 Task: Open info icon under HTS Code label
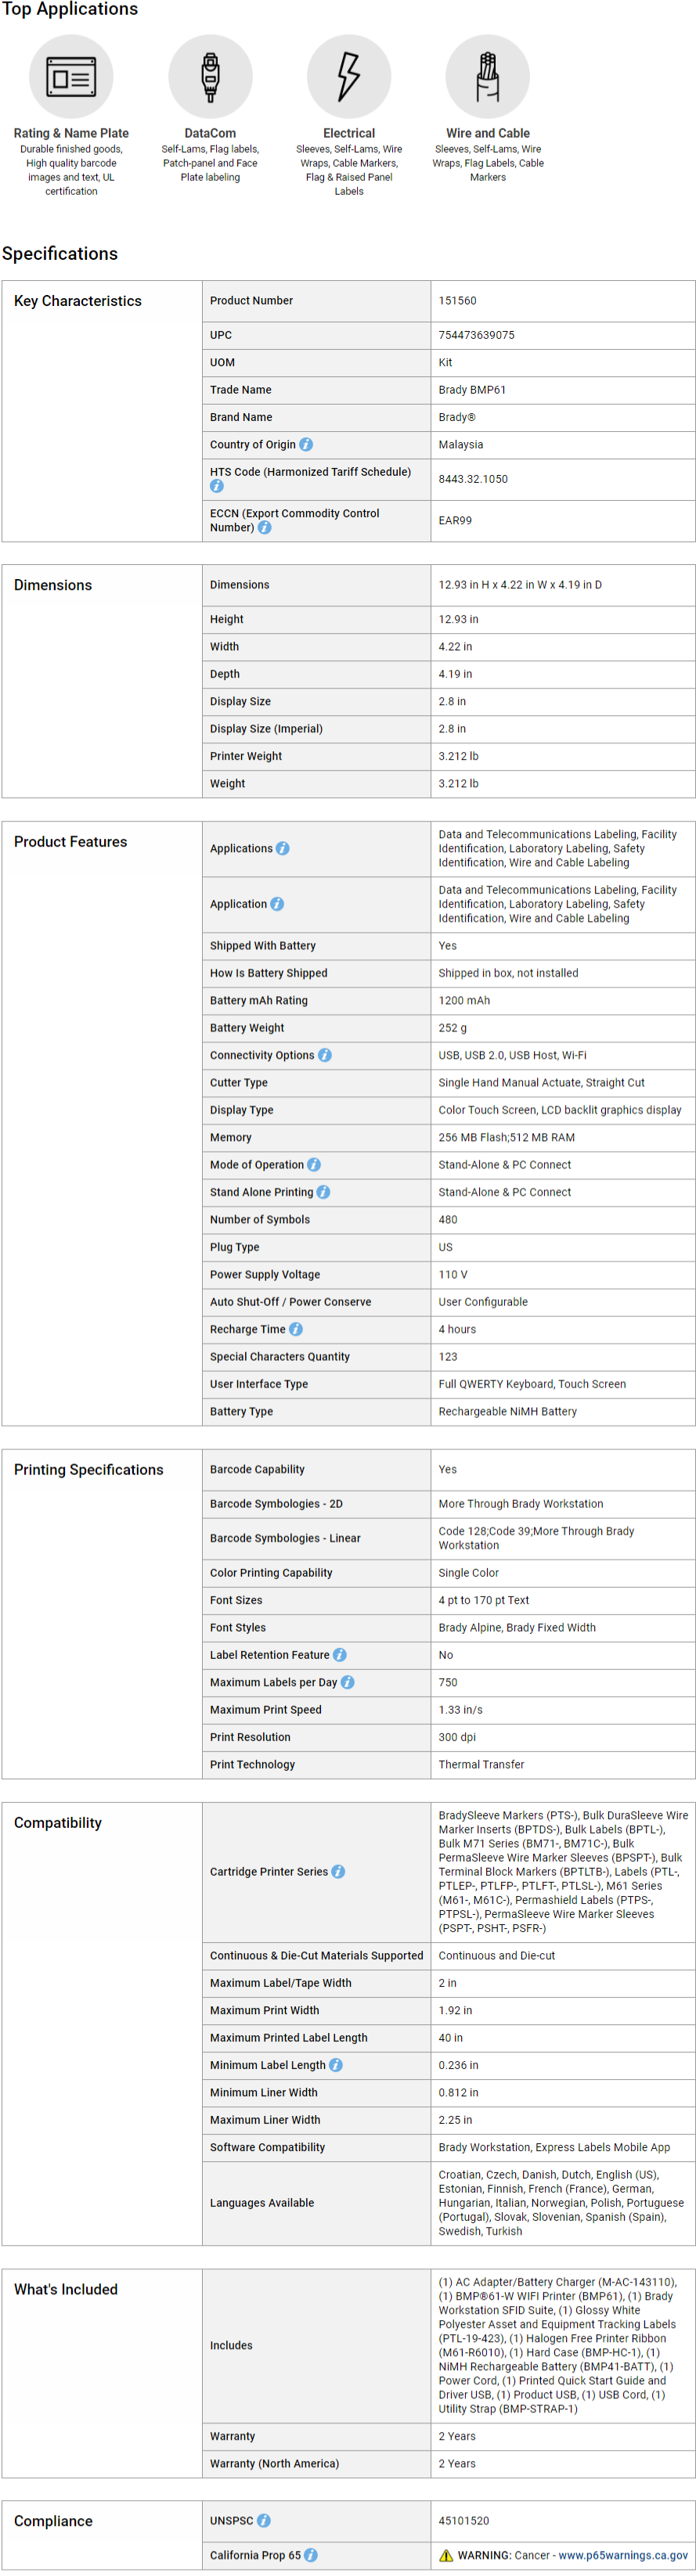tap(217, 486)
